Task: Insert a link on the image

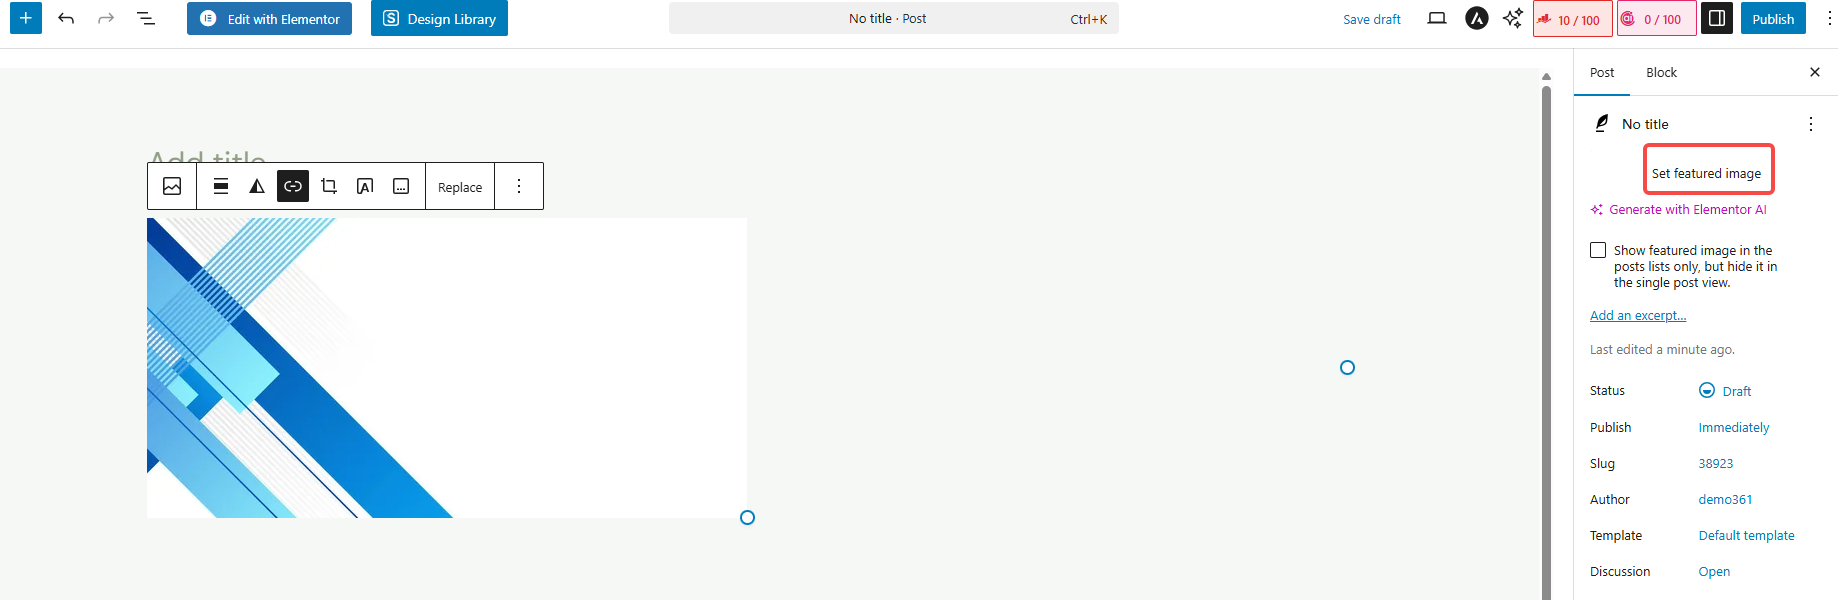Action: [x=293, y=186]
